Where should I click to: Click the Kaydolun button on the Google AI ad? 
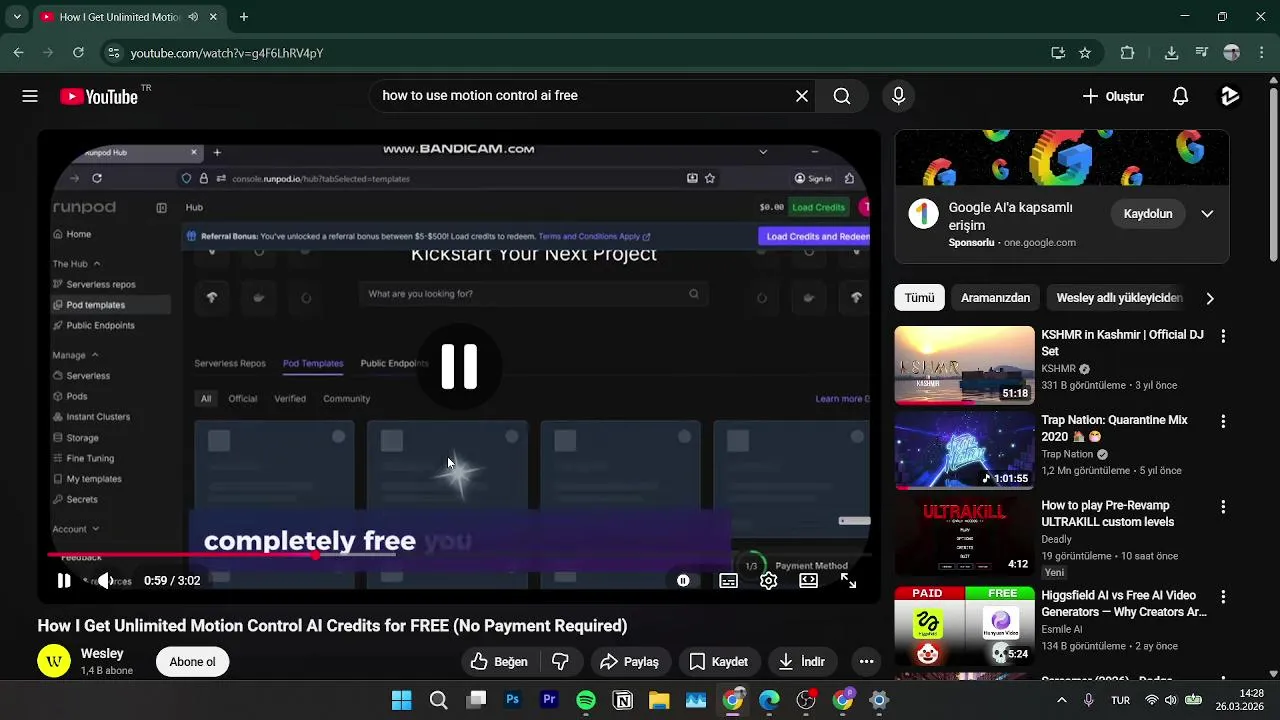[1147, 214]
